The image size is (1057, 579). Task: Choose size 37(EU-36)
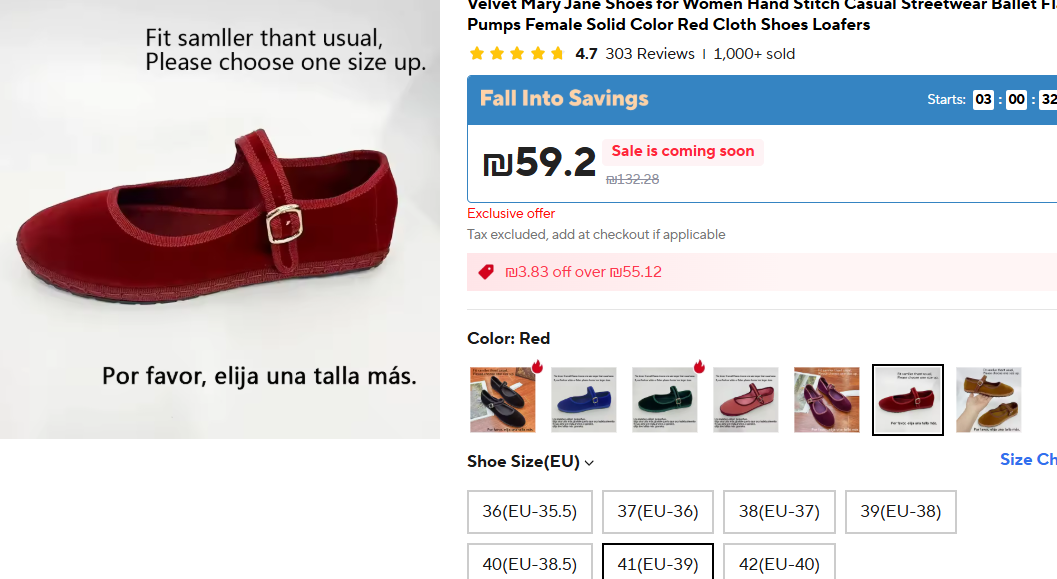tap(658, 512)
